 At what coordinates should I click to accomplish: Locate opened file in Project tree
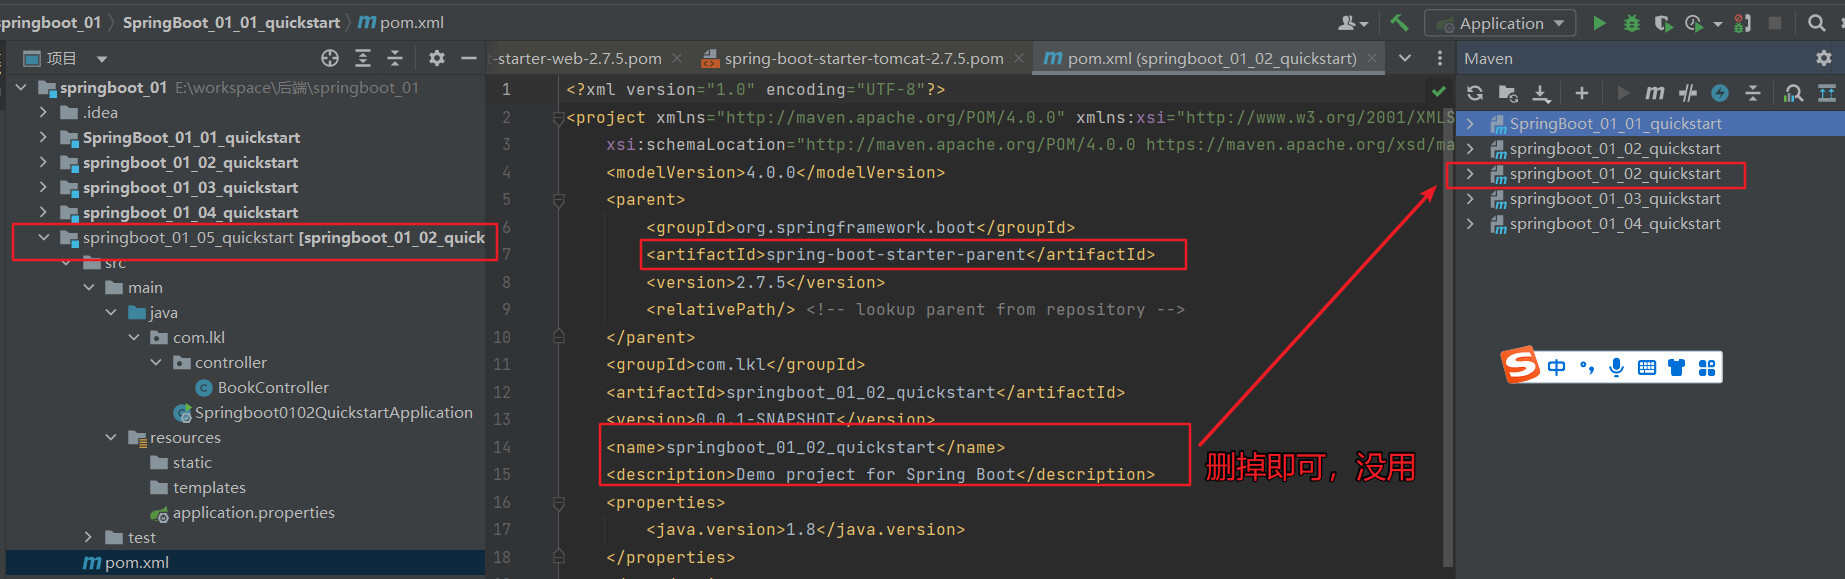coord(330,58)
